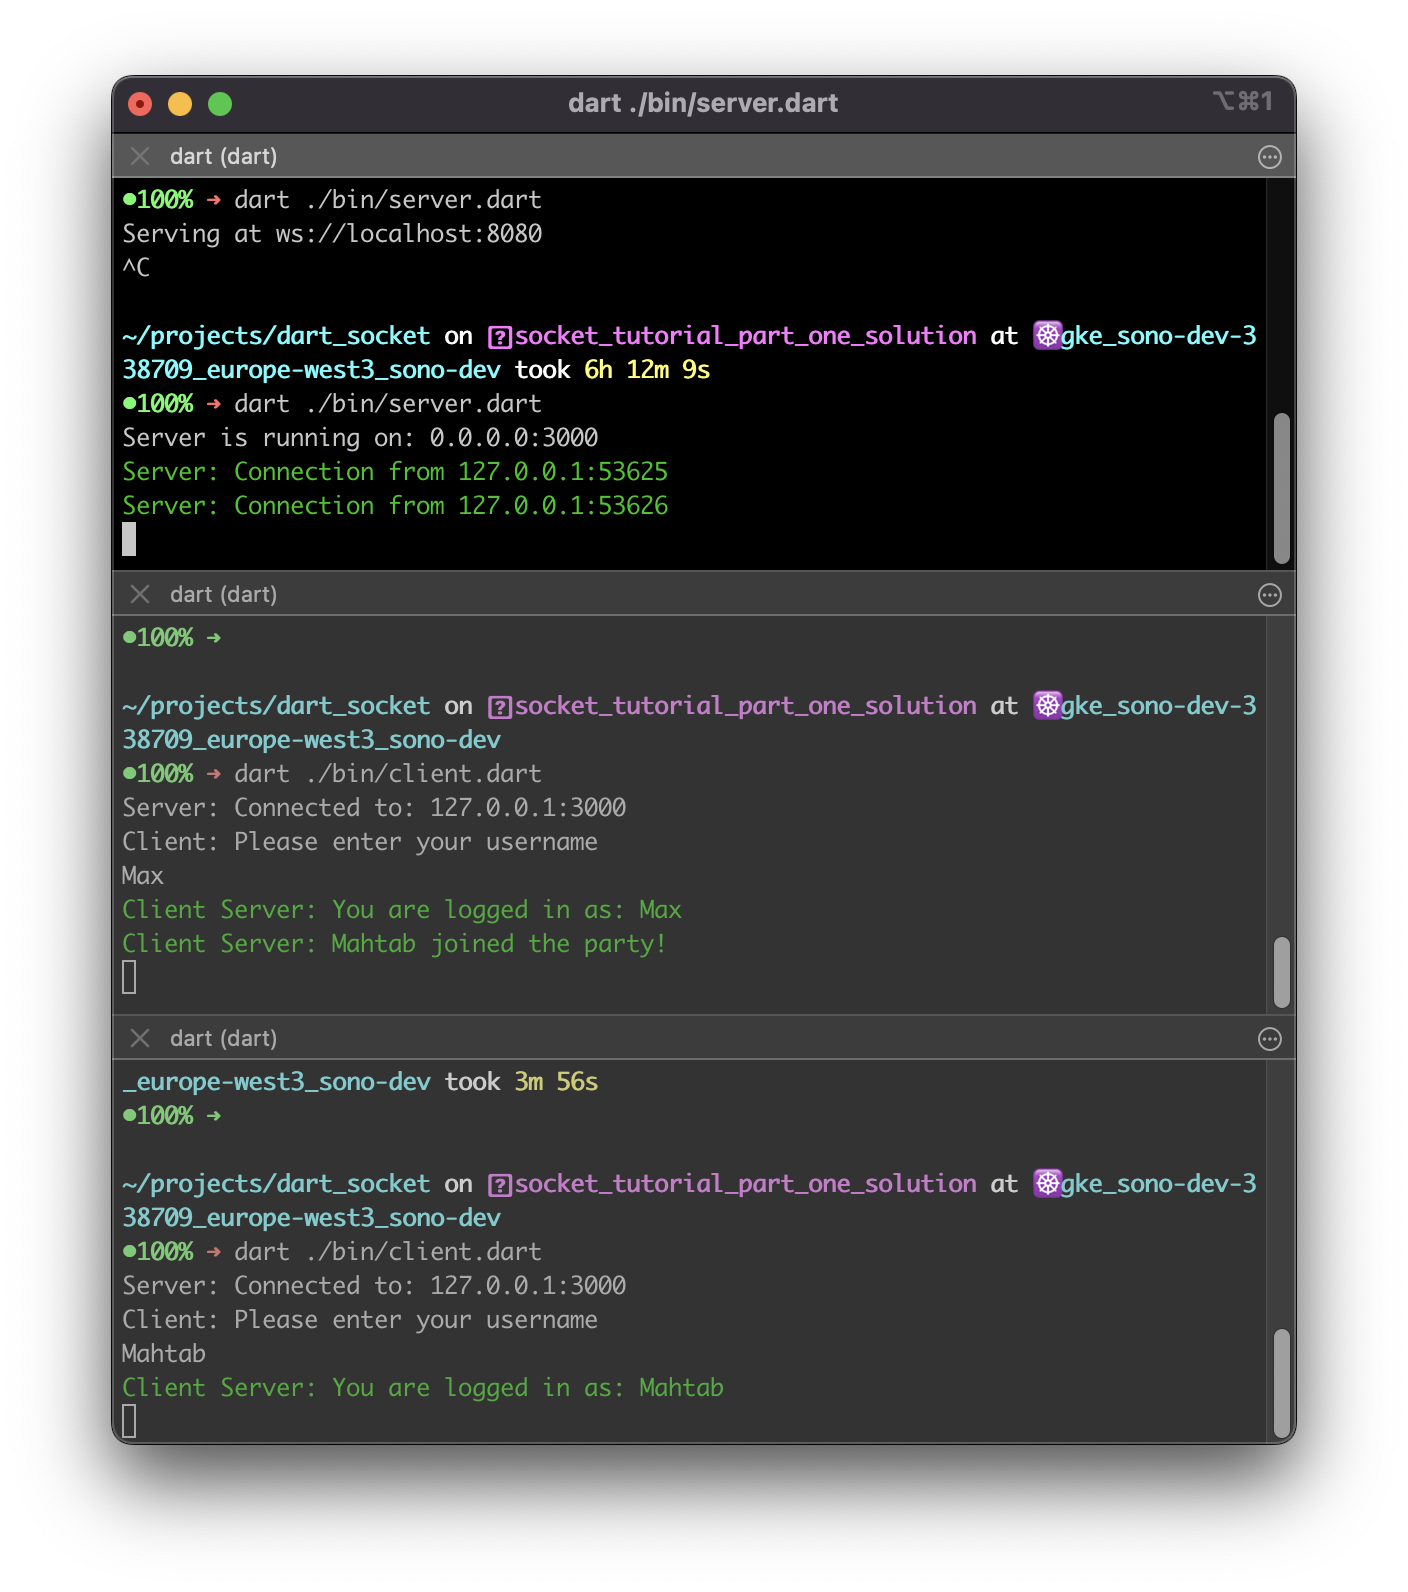This screenshot has width=1408, height=1592.
Task: Select middle pane title 'dart (dart)'
Action: point(223,595)
